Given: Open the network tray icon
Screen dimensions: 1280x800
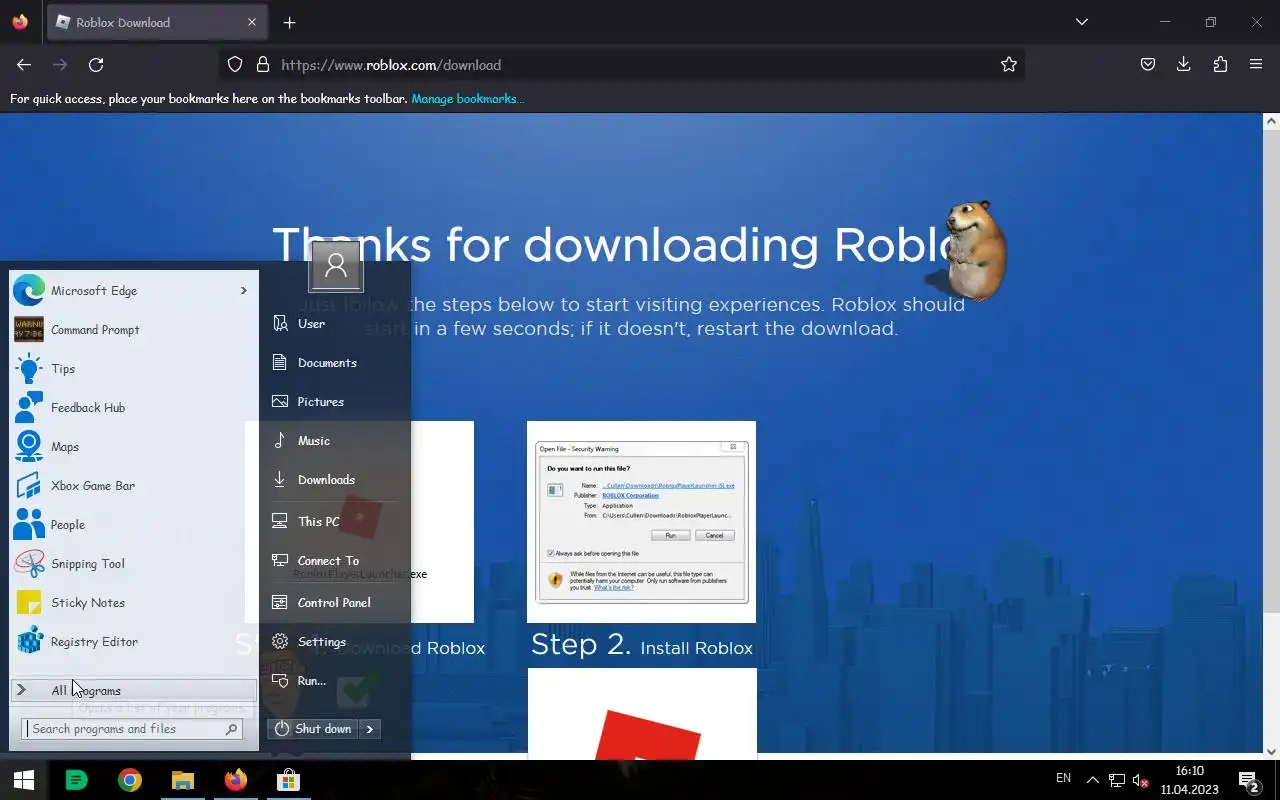Looking at the screenshot, I should tap(1116, 780).
